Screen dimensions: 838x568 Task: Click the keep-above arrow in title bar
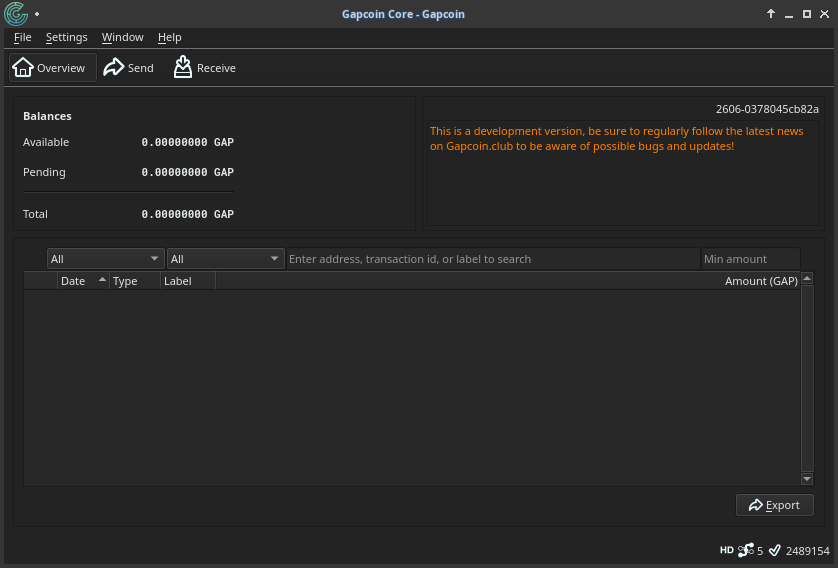pyautogui.click(x=771, y=14)
